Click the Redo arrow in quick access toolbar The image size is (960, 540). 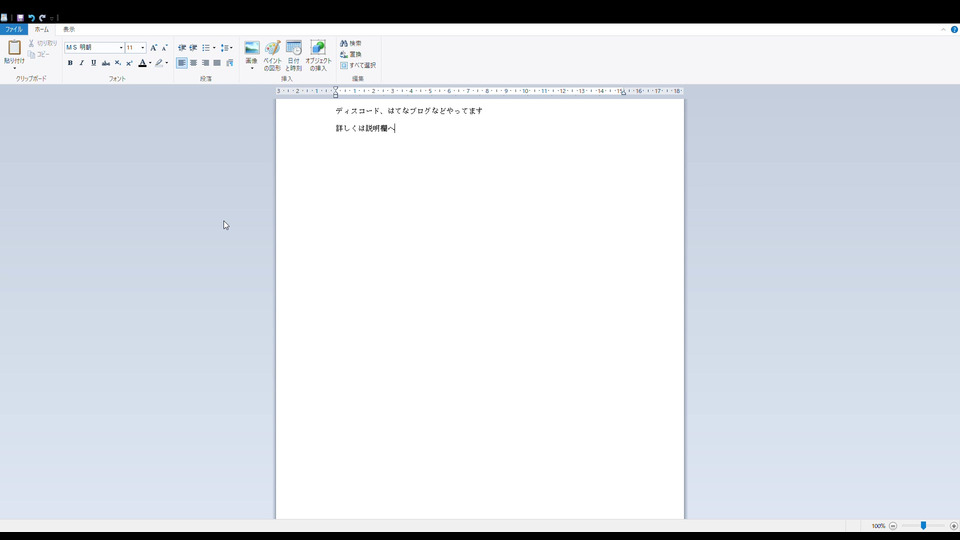click(42, 18)
